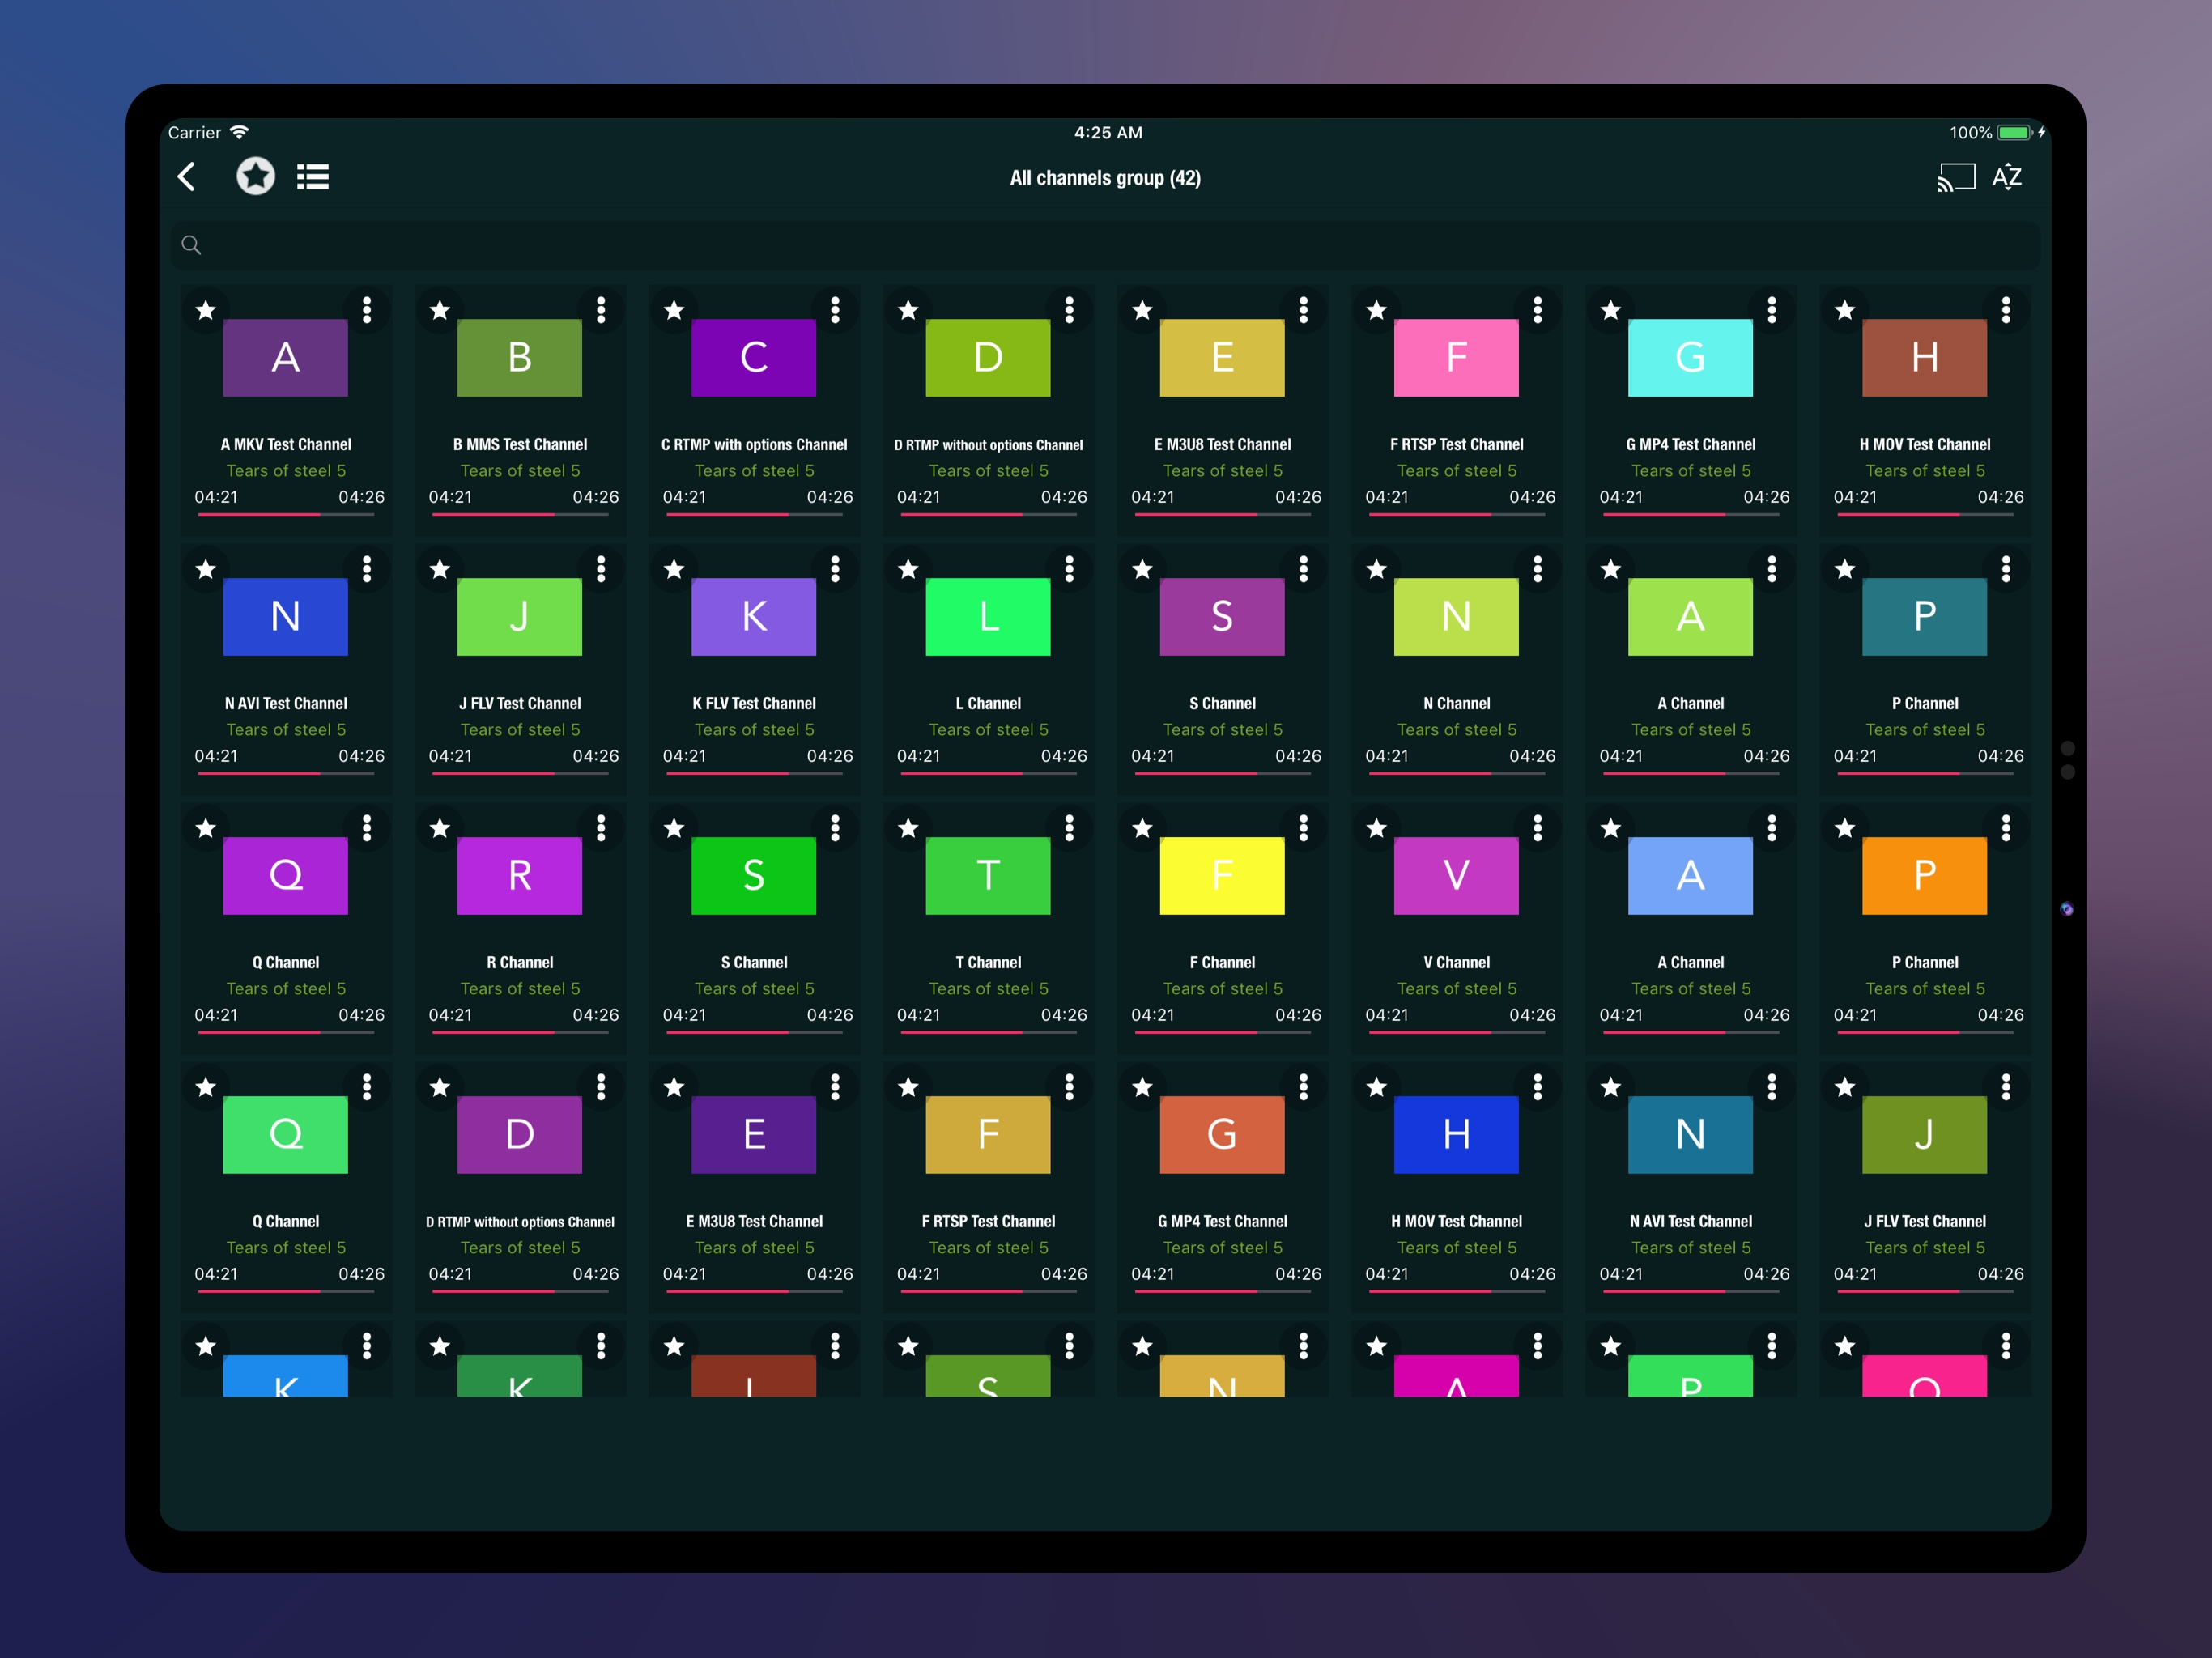Open the C RTMP with options Channel
The image size is (2212, 1658).
tap(753, 358)
